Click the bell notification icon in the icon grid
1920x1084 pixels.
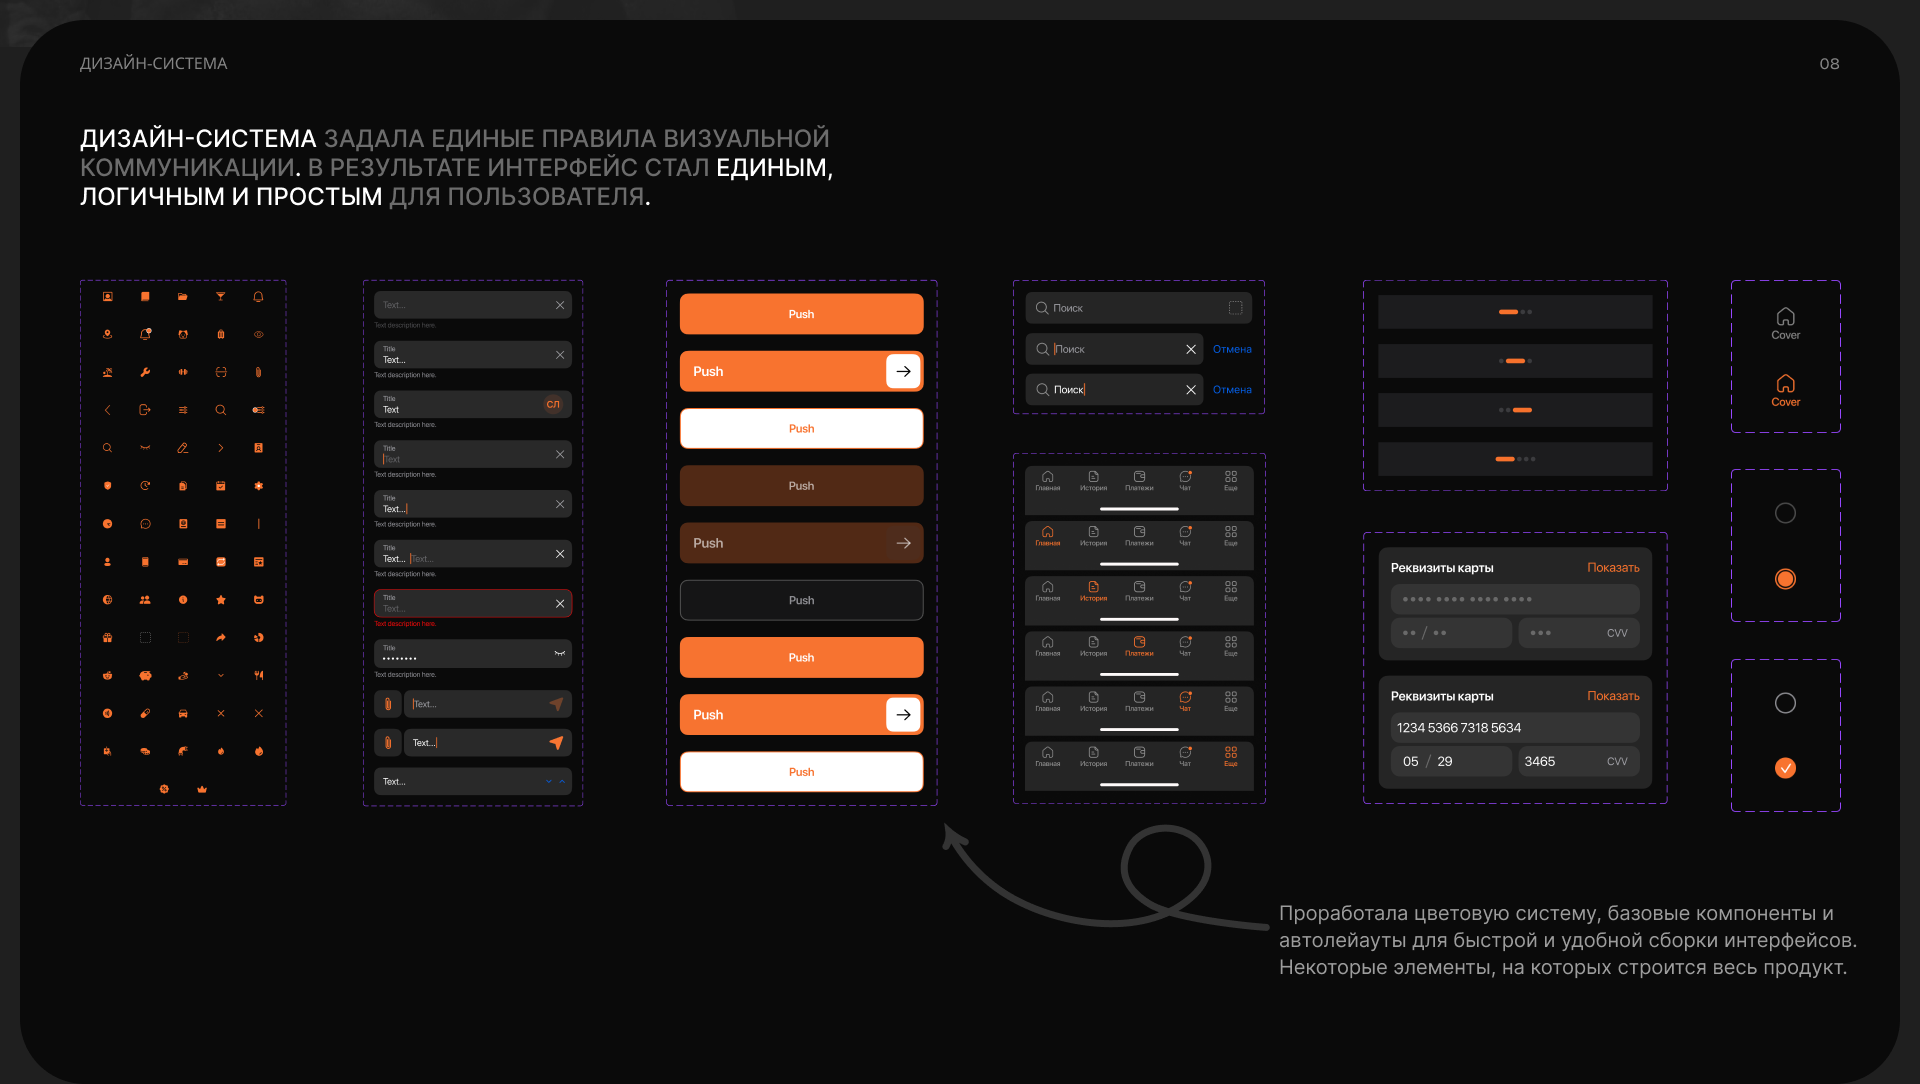(258, 297)
